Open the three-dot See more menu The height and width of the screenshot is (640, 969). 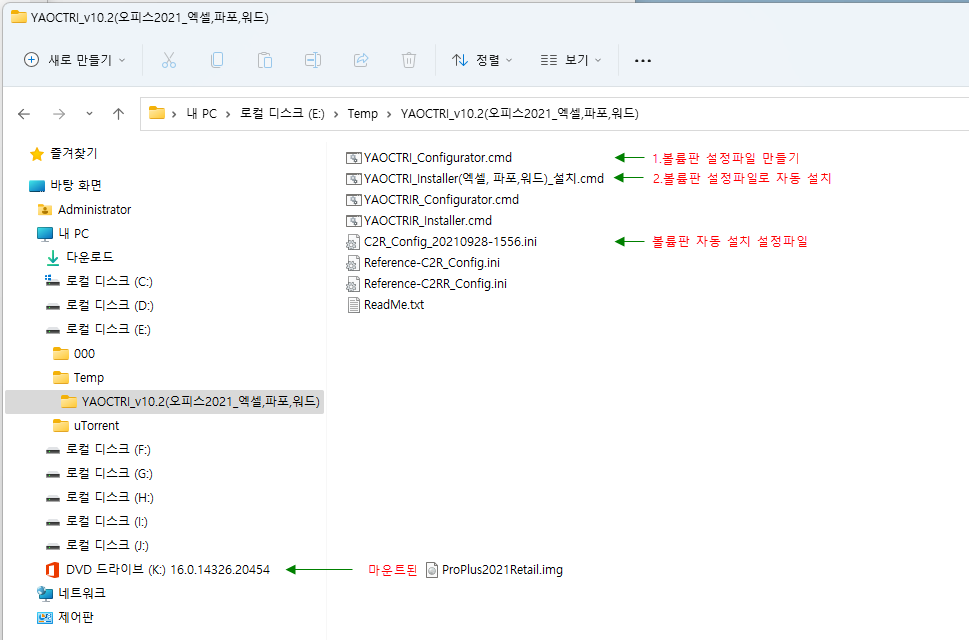(643, 61)
